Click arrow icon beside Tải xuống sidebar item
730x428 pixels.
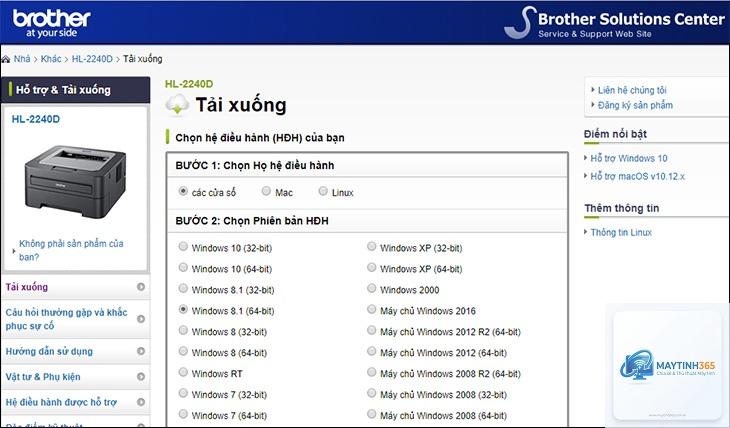[141, 287]
